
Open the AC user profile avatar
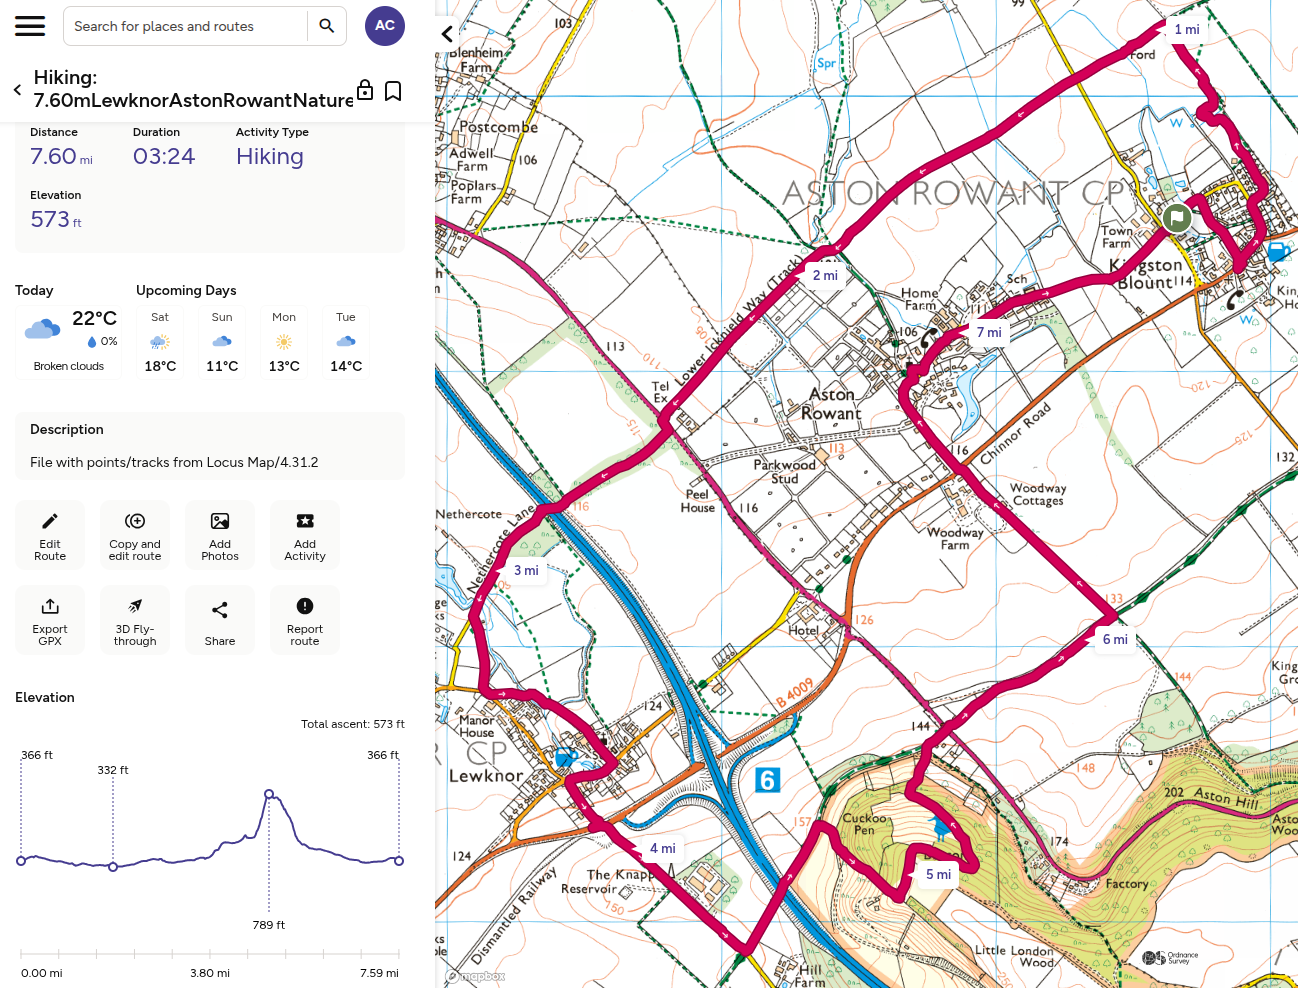[385, 26]
